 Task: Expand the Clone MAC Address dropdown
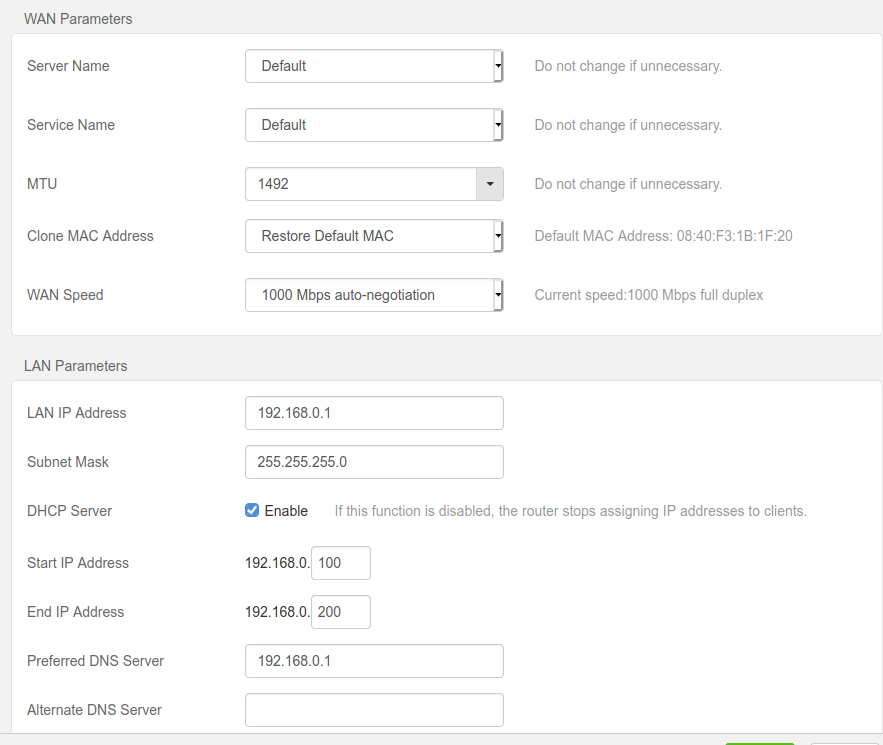374,236
